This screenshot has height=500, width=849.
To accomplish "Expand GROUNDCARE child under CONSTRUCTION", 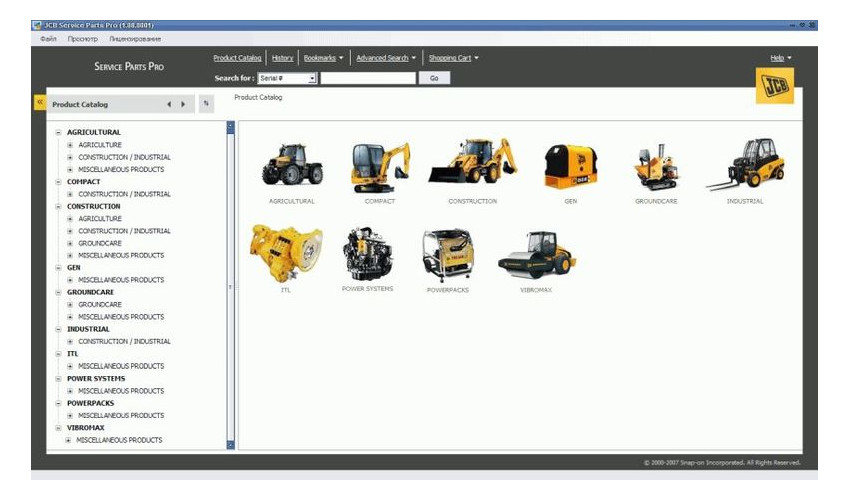I will 70,243.
